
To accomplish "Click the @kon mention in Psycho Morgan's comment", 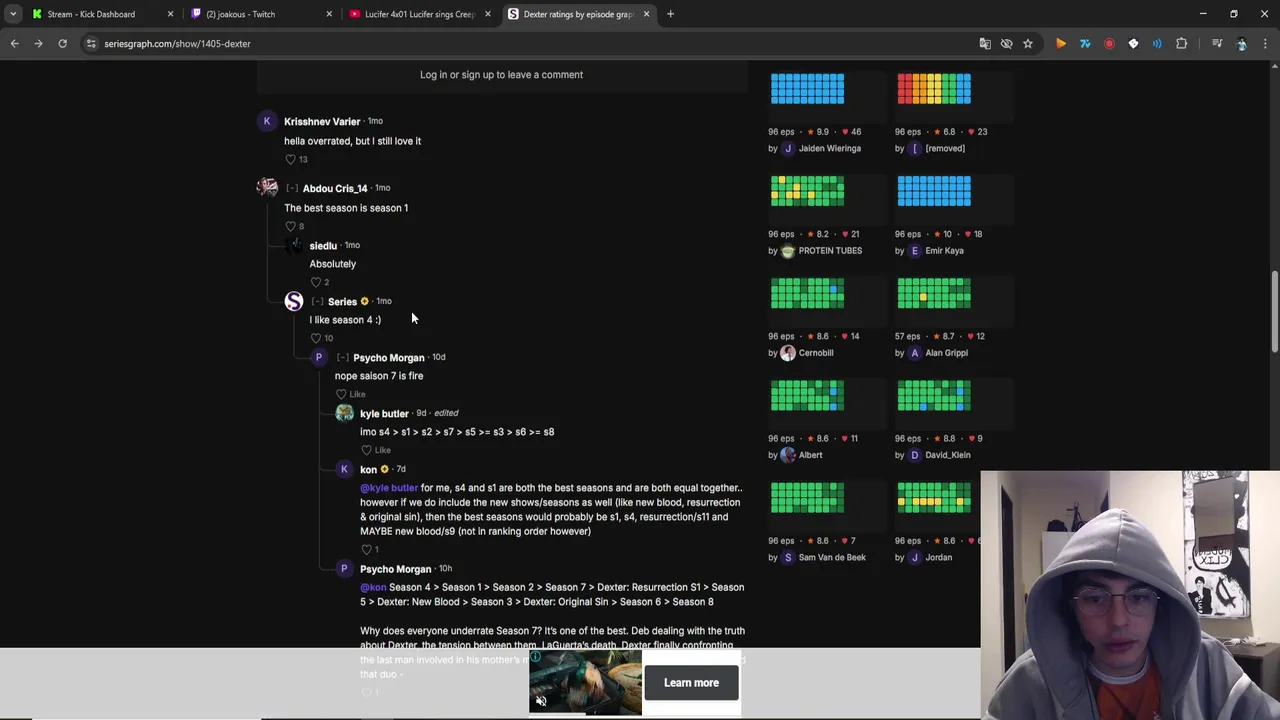I will 373,588.
